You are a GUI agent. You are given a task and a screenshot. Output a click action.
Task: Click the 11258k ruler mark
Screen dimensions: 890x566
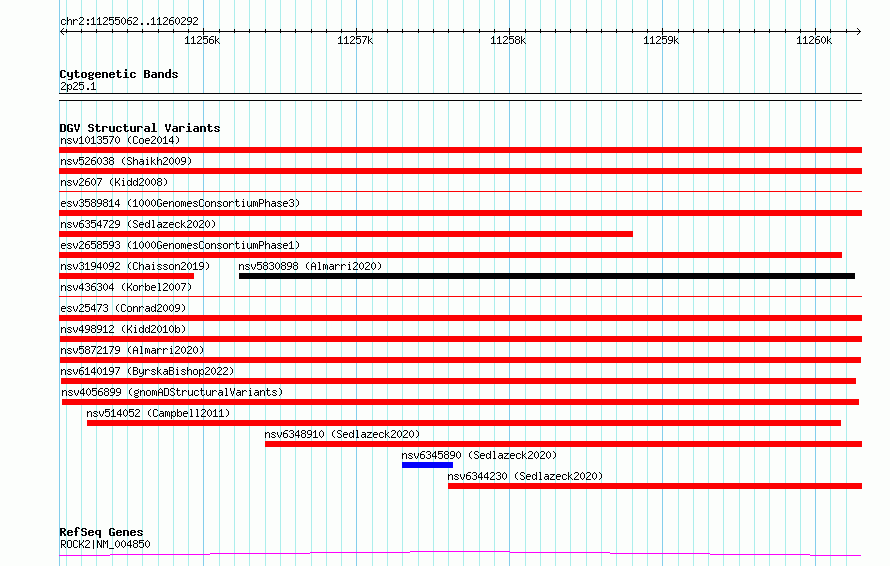coord(508,40)
